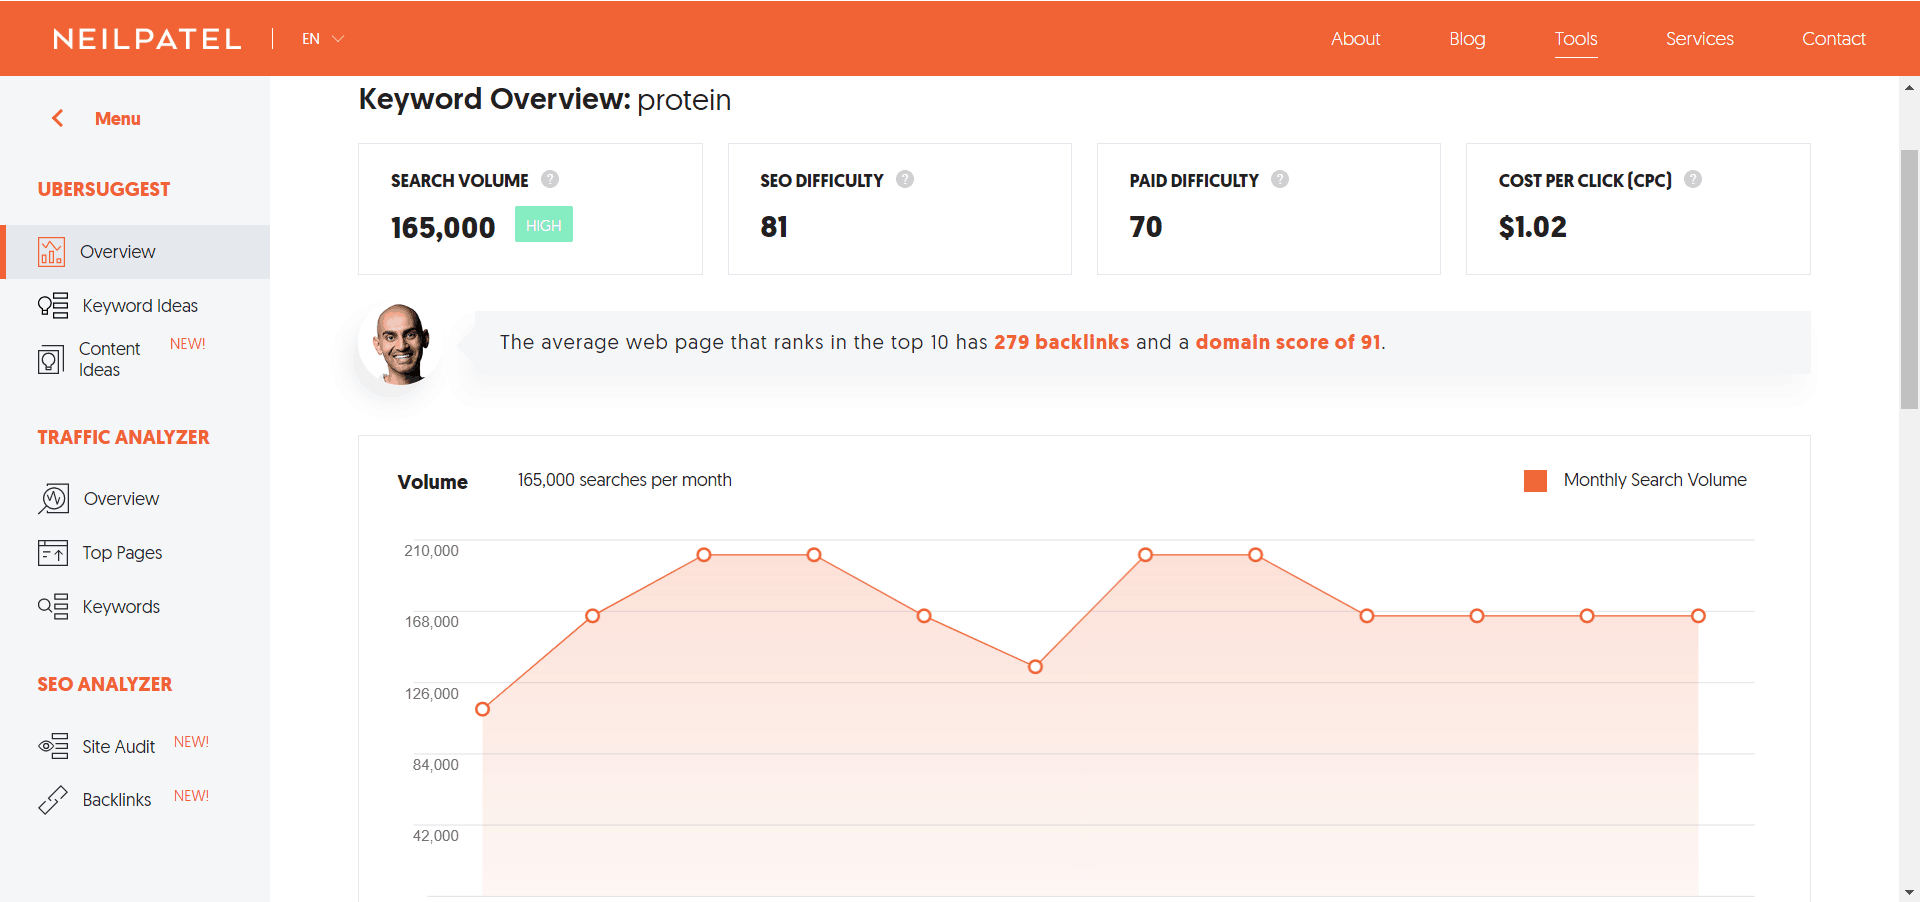
Task: Click the 'Keyword Overview: protein' heading
Action: click(545, 100)
